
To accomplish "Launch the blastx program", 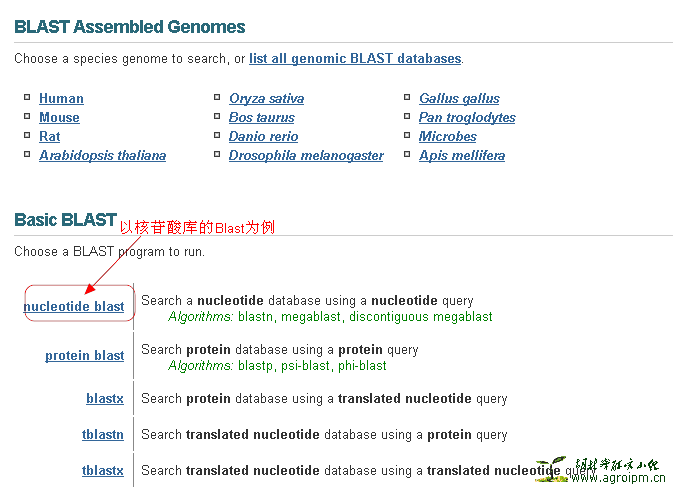I will click(105, 398).
